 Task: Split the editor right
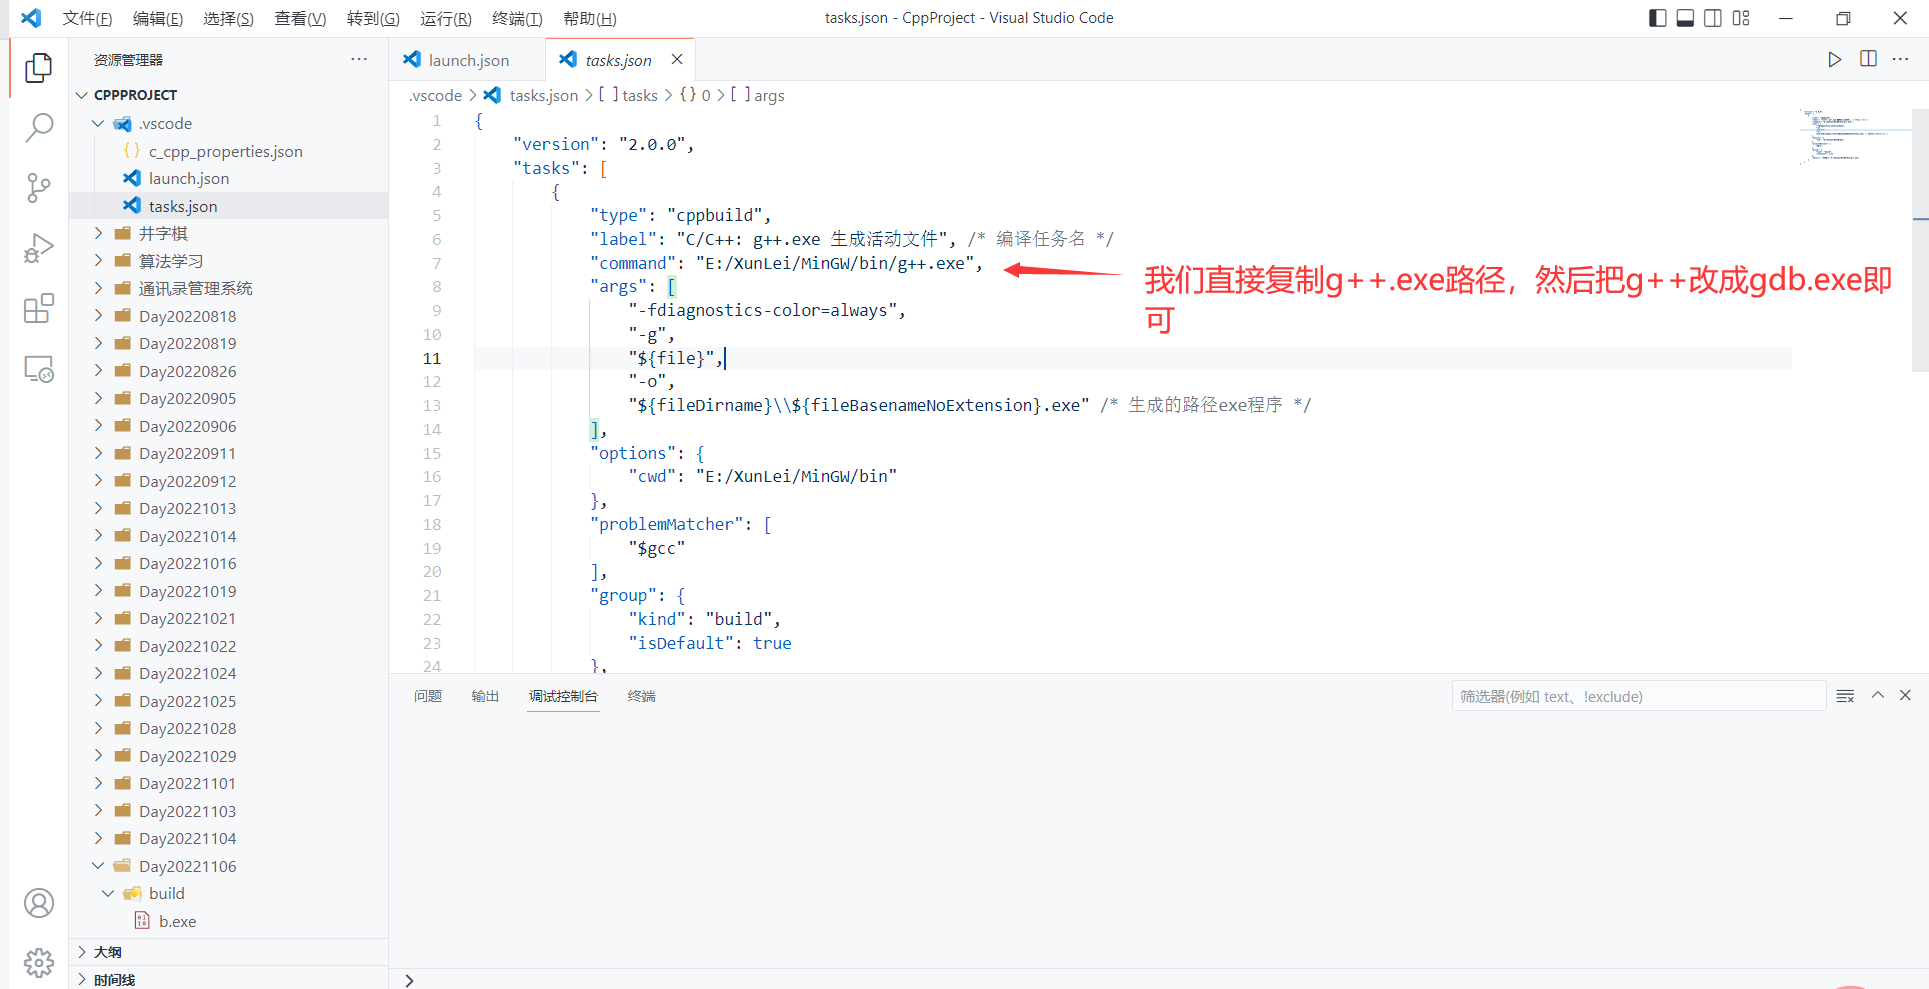1868,59
